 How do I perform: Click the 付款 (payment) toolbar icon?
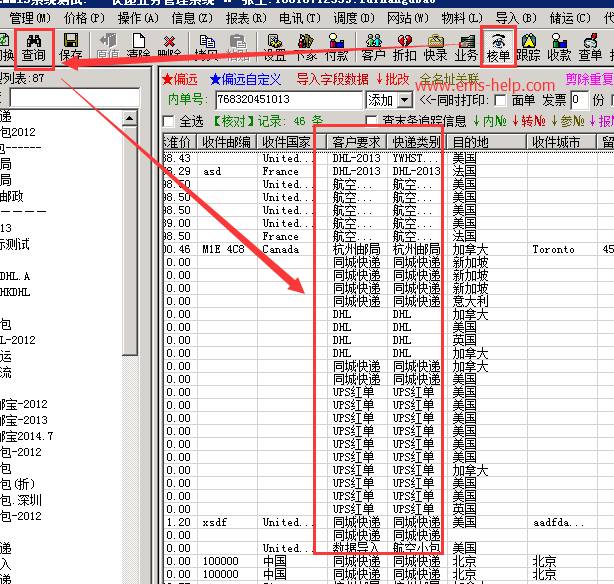click(336, 48)
